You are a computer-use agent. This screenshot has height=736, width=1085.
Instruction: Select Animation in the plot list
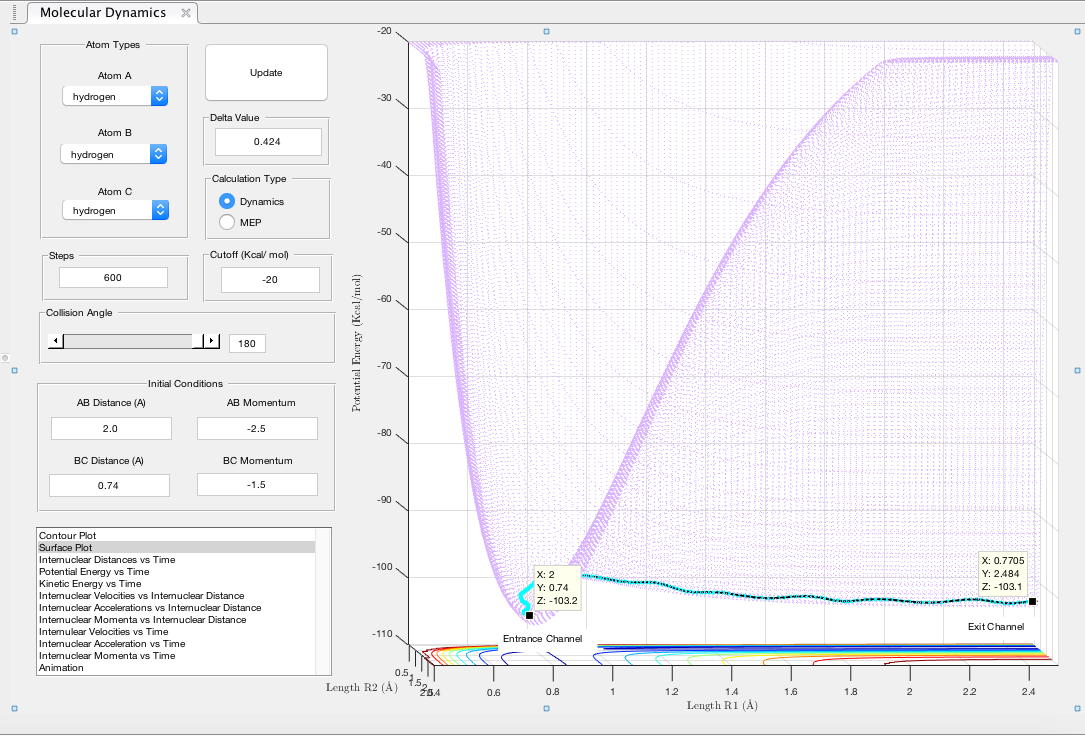click(176, 668)
